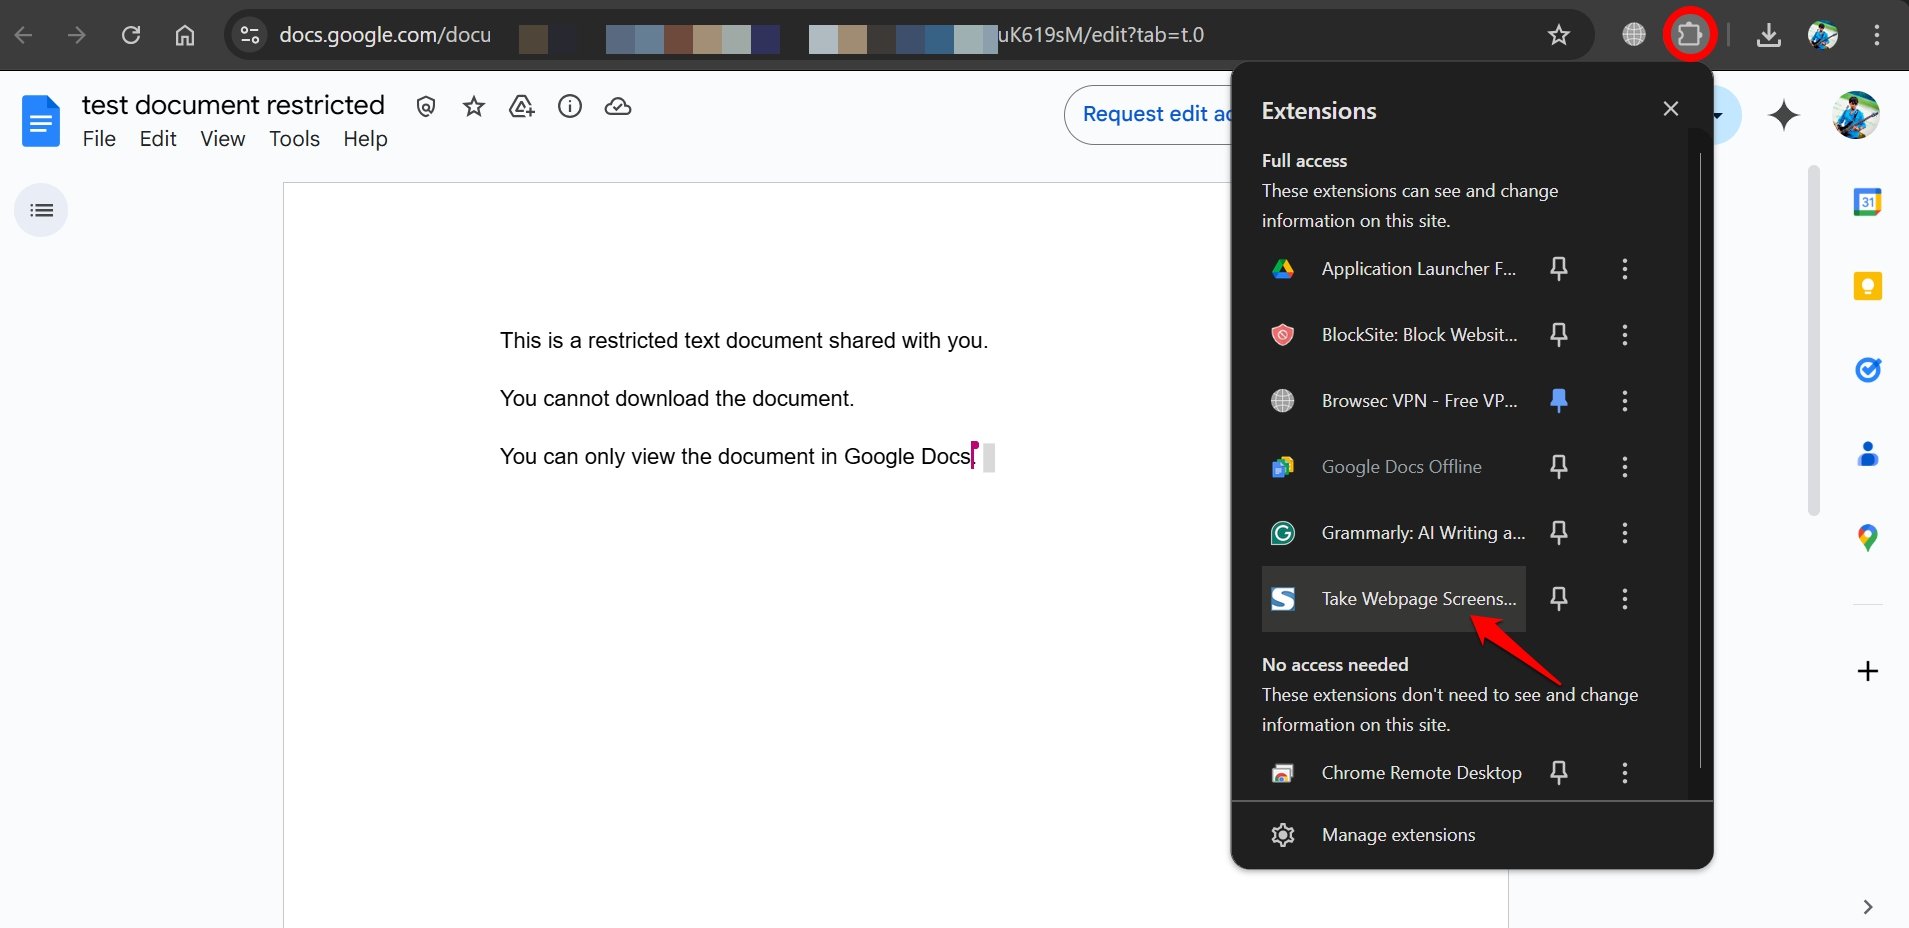
Task: Open the Edit menu
Action: [158, 139]
